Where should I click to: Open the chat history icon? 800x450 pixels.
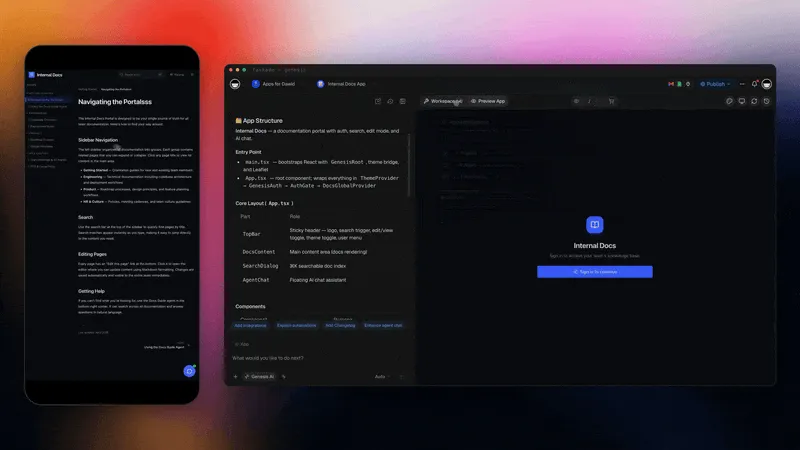390,101
